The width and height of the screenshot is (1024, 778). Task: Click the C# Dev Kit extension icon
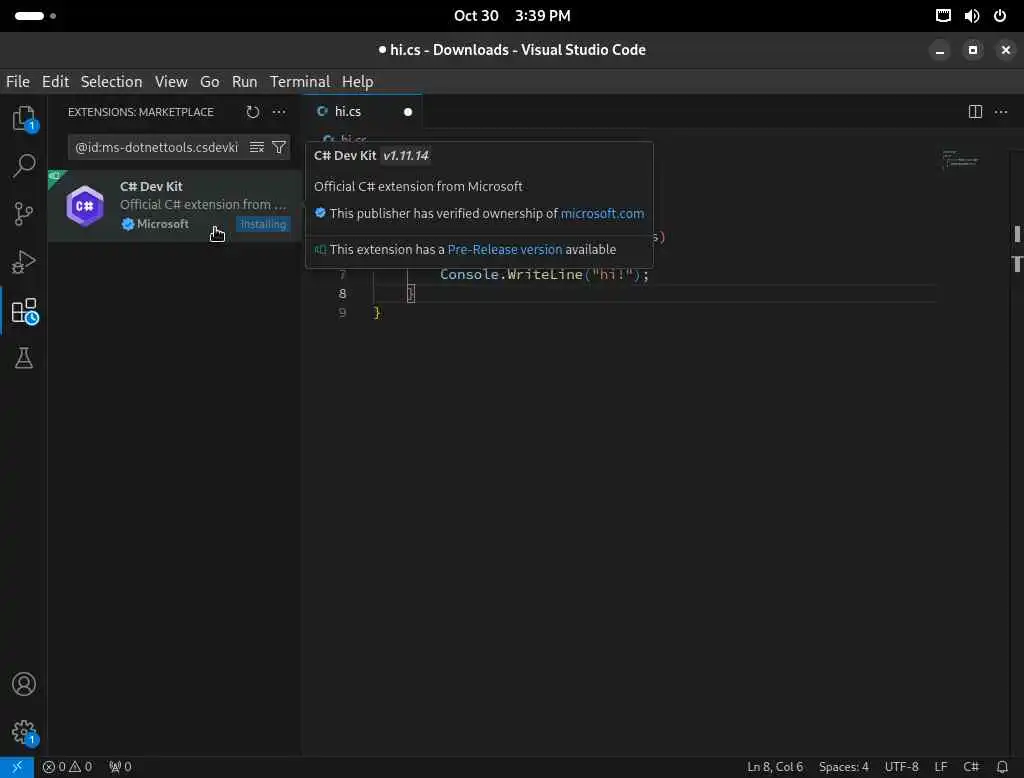(x=85, y=206)
